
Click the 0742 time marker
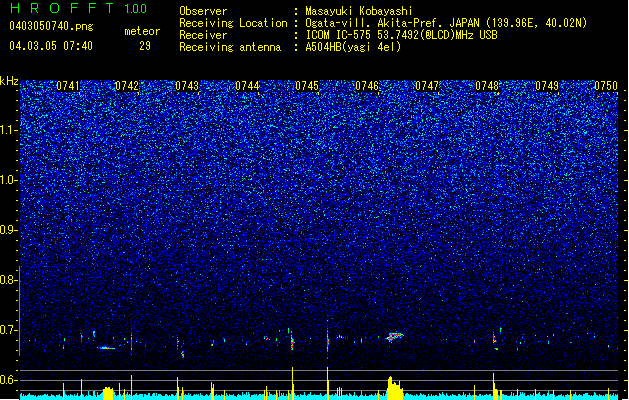(127, 86)
